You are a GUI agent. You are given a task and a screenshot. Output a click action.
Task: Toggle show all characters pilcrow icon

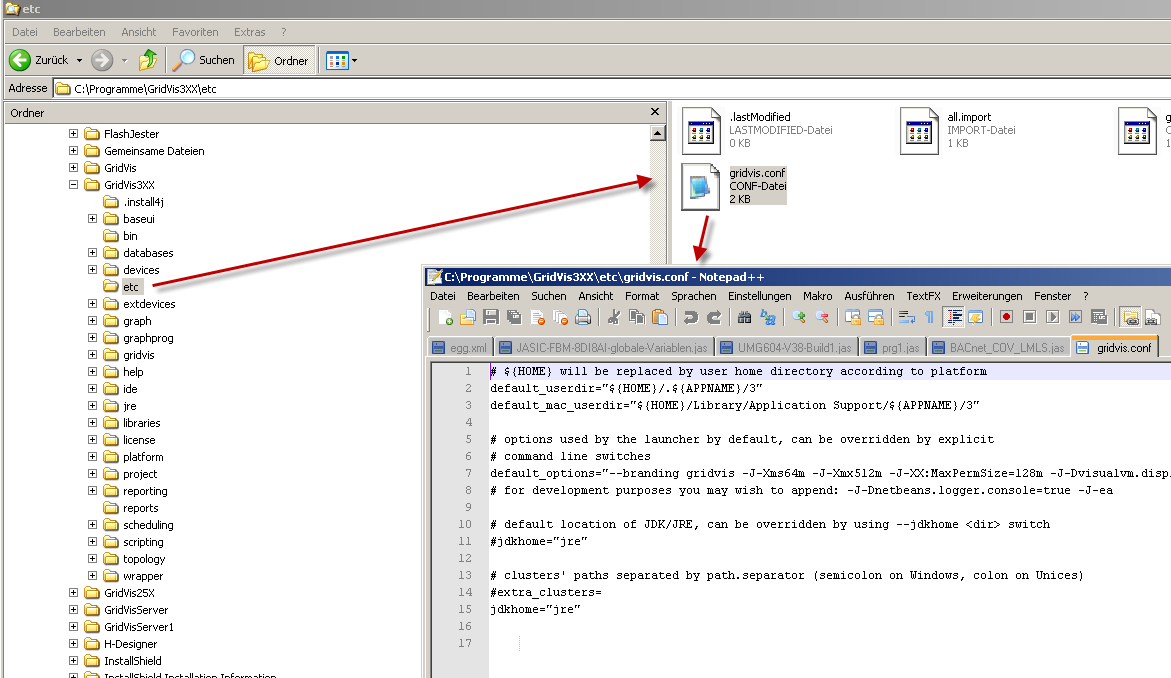(929, 318)
